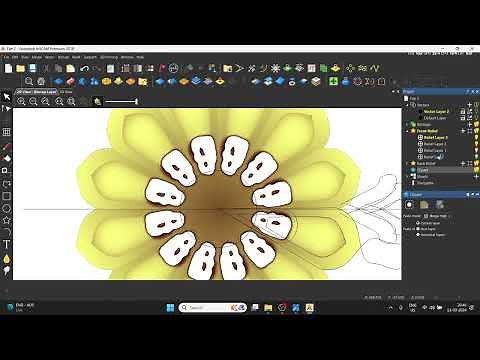
Task: Open the Edit menu
Action: pyautogui.click(x=15, y=57)
